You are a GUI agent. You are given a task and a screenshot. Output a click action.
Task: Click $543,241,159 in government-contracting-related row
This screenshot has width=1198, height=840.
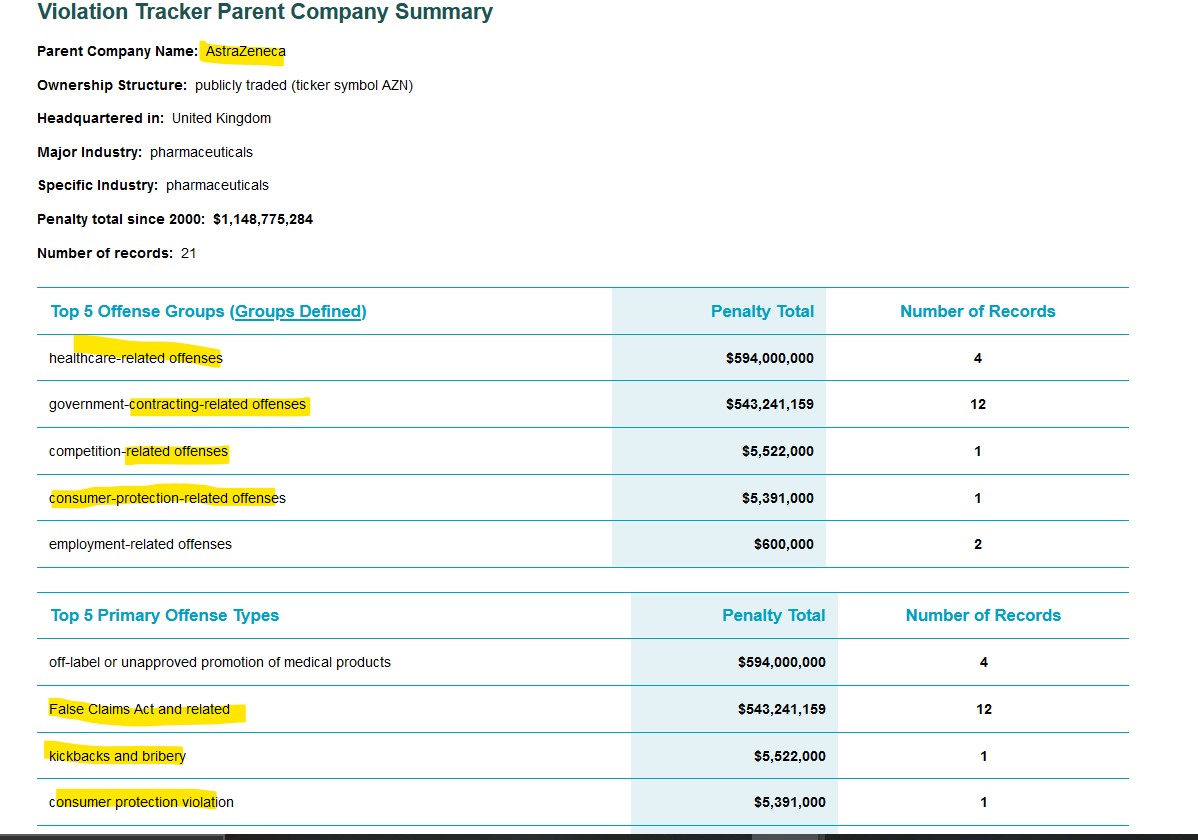769,404
